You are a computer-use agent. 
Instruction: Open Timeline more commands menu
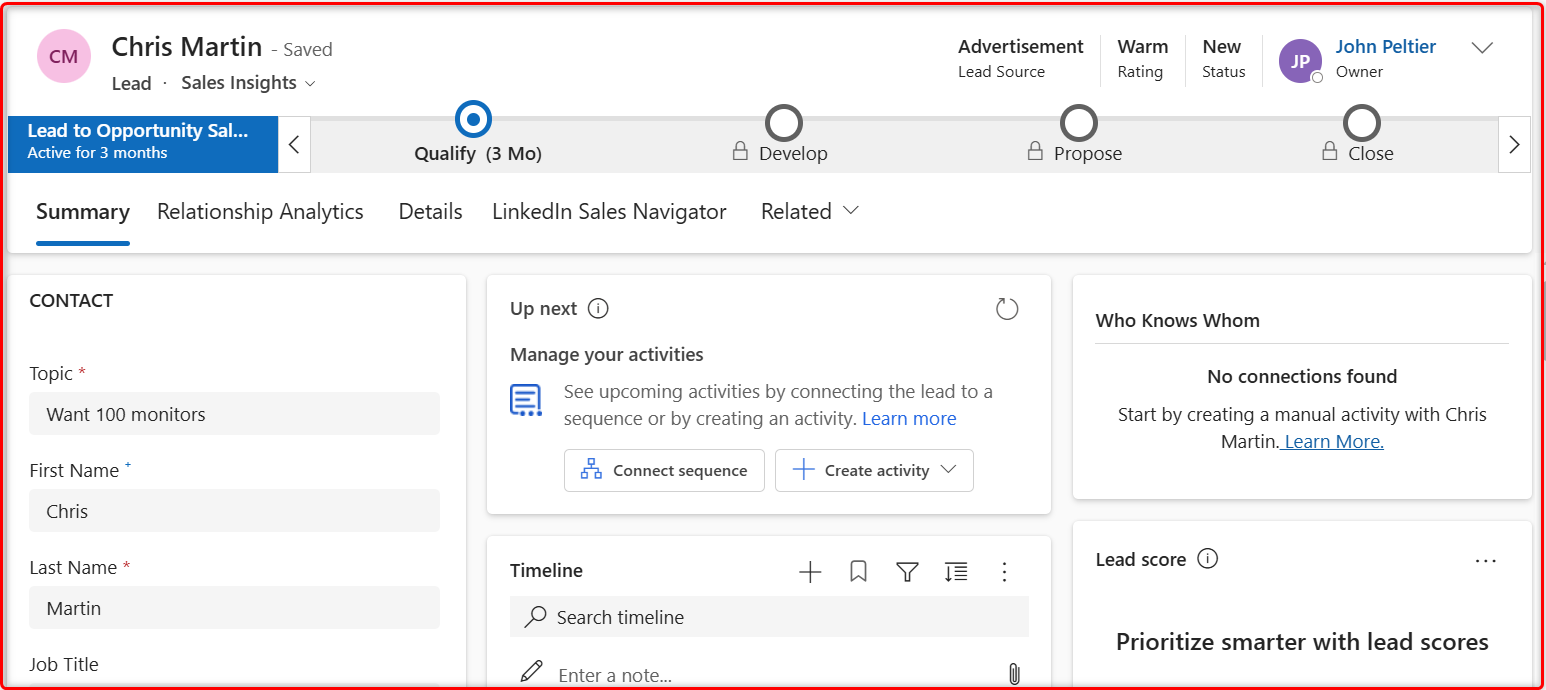tap(1005, 571)
